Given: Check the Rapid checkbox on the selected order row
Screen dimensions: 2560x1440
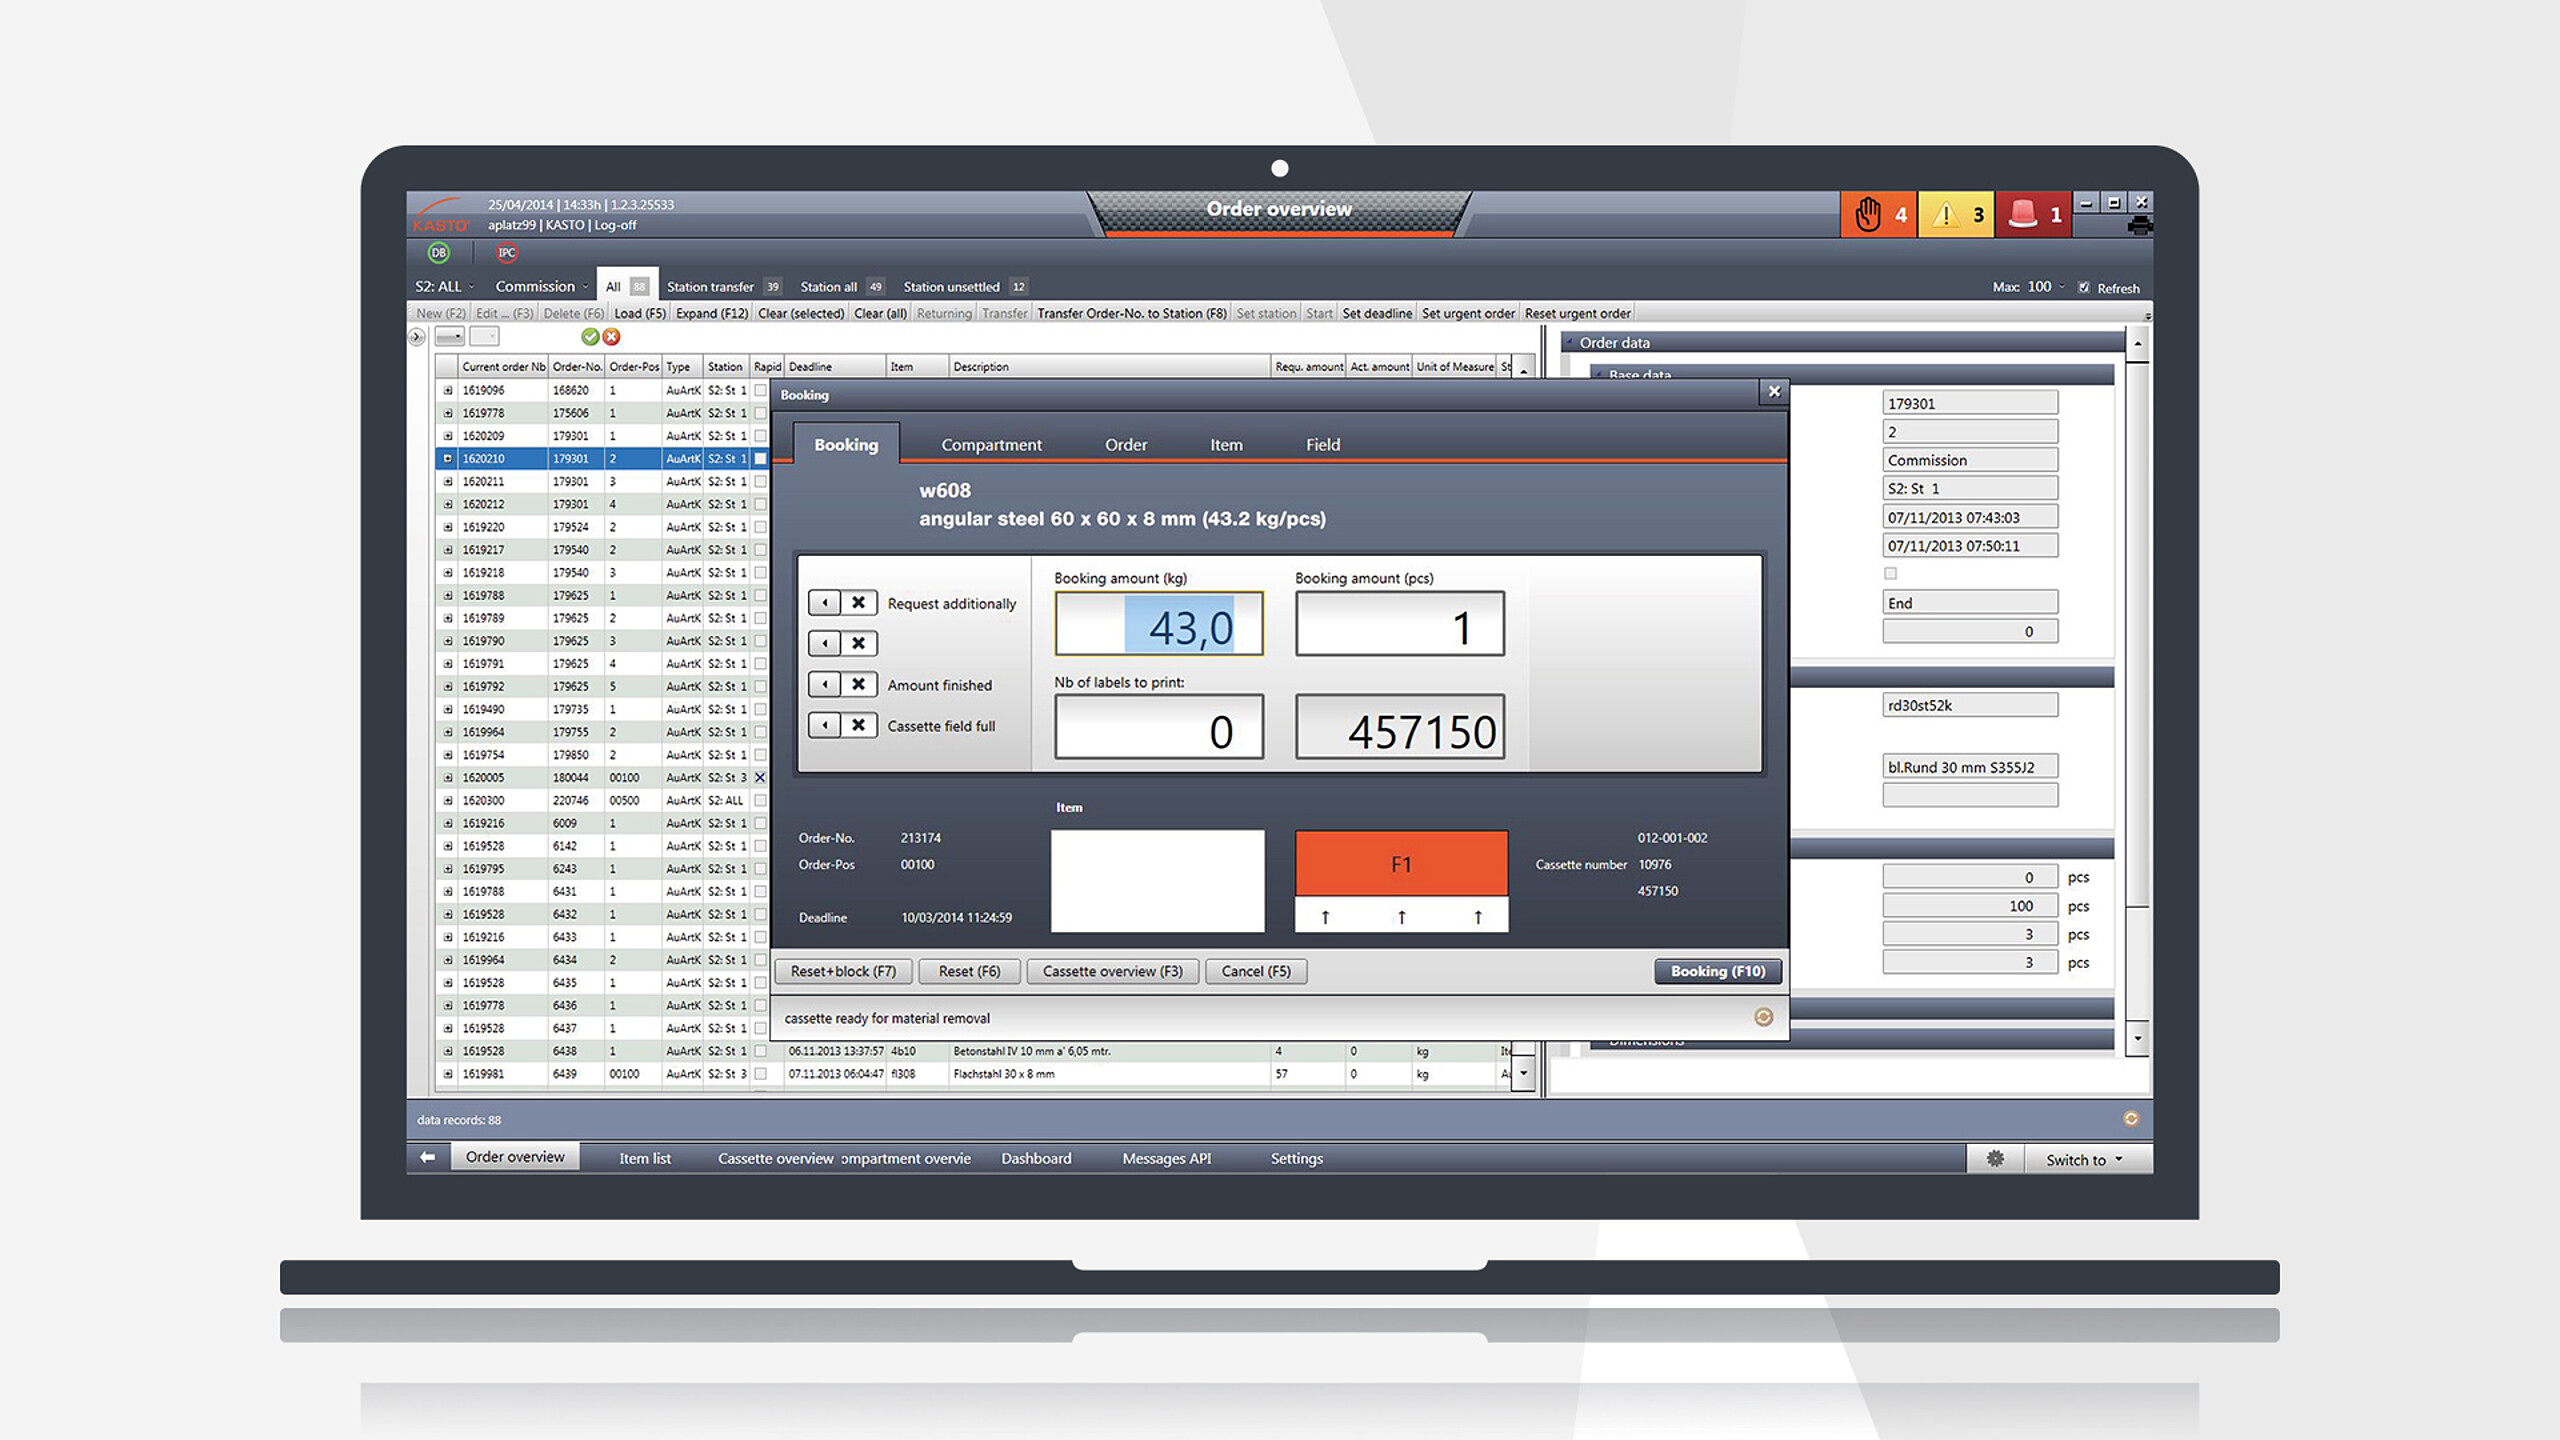Looking at the screenshot, I should [760, 458].
